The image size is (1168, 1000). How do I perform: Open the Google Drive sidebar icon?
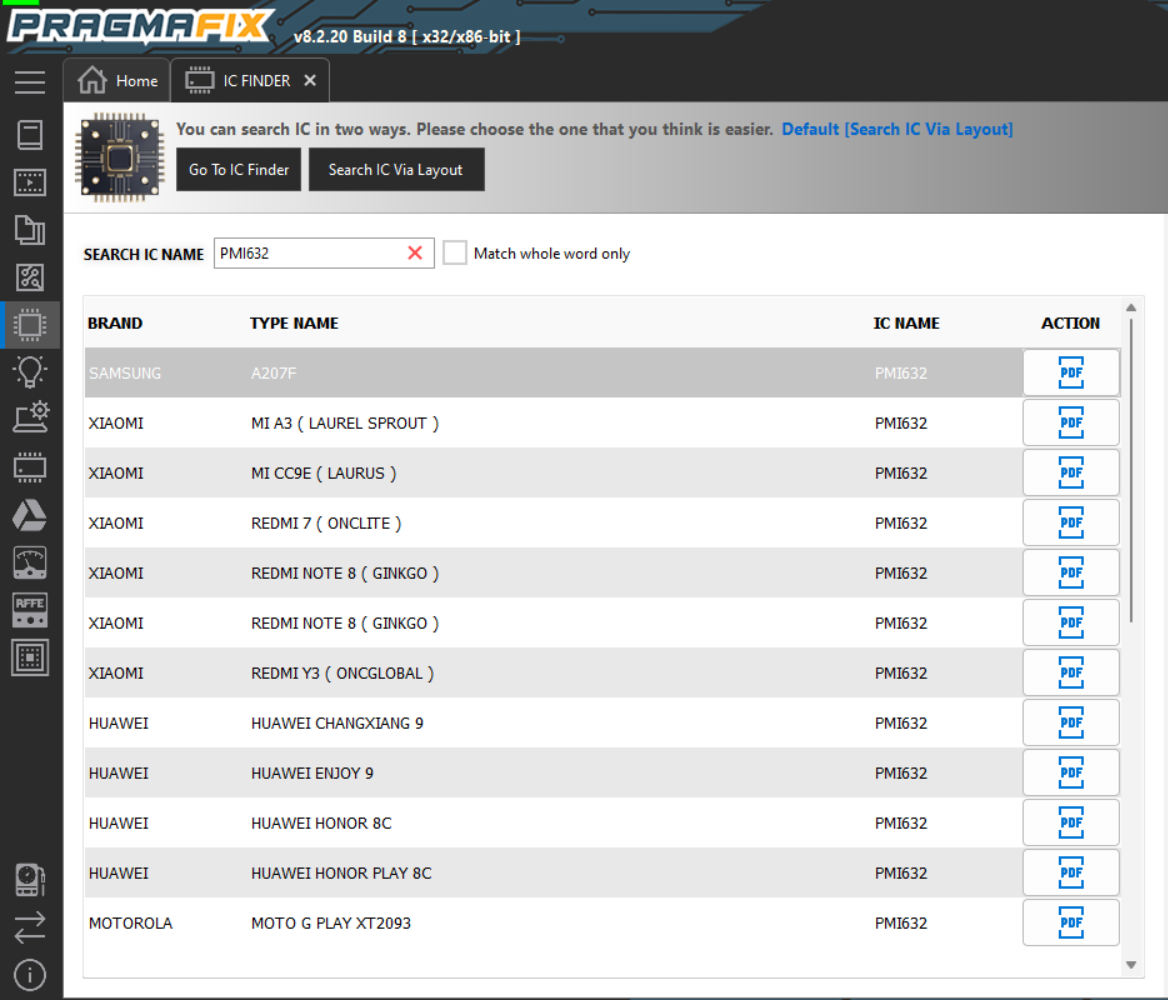pos(30,516)
